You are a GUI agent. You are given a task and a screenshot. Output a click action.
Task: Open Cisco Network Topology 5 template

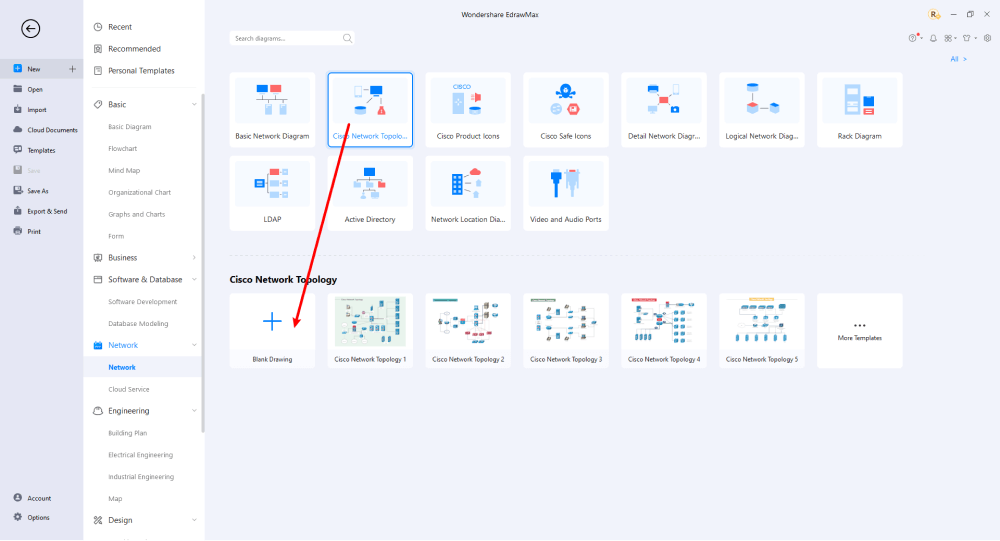761,330
